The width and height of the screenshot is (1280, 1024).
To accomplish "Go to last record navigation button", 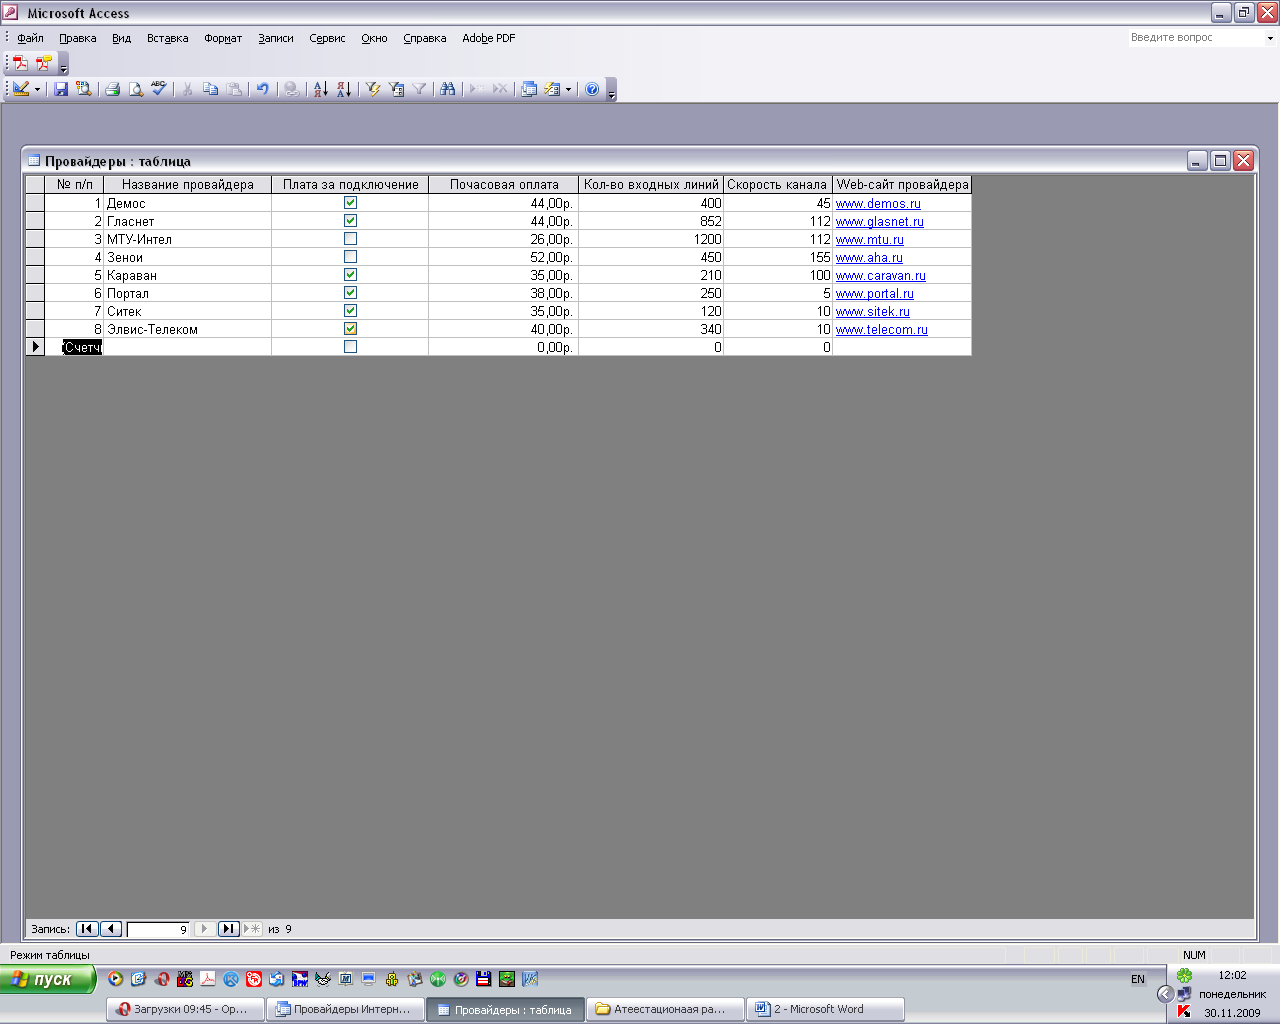I will pos(228,929).
